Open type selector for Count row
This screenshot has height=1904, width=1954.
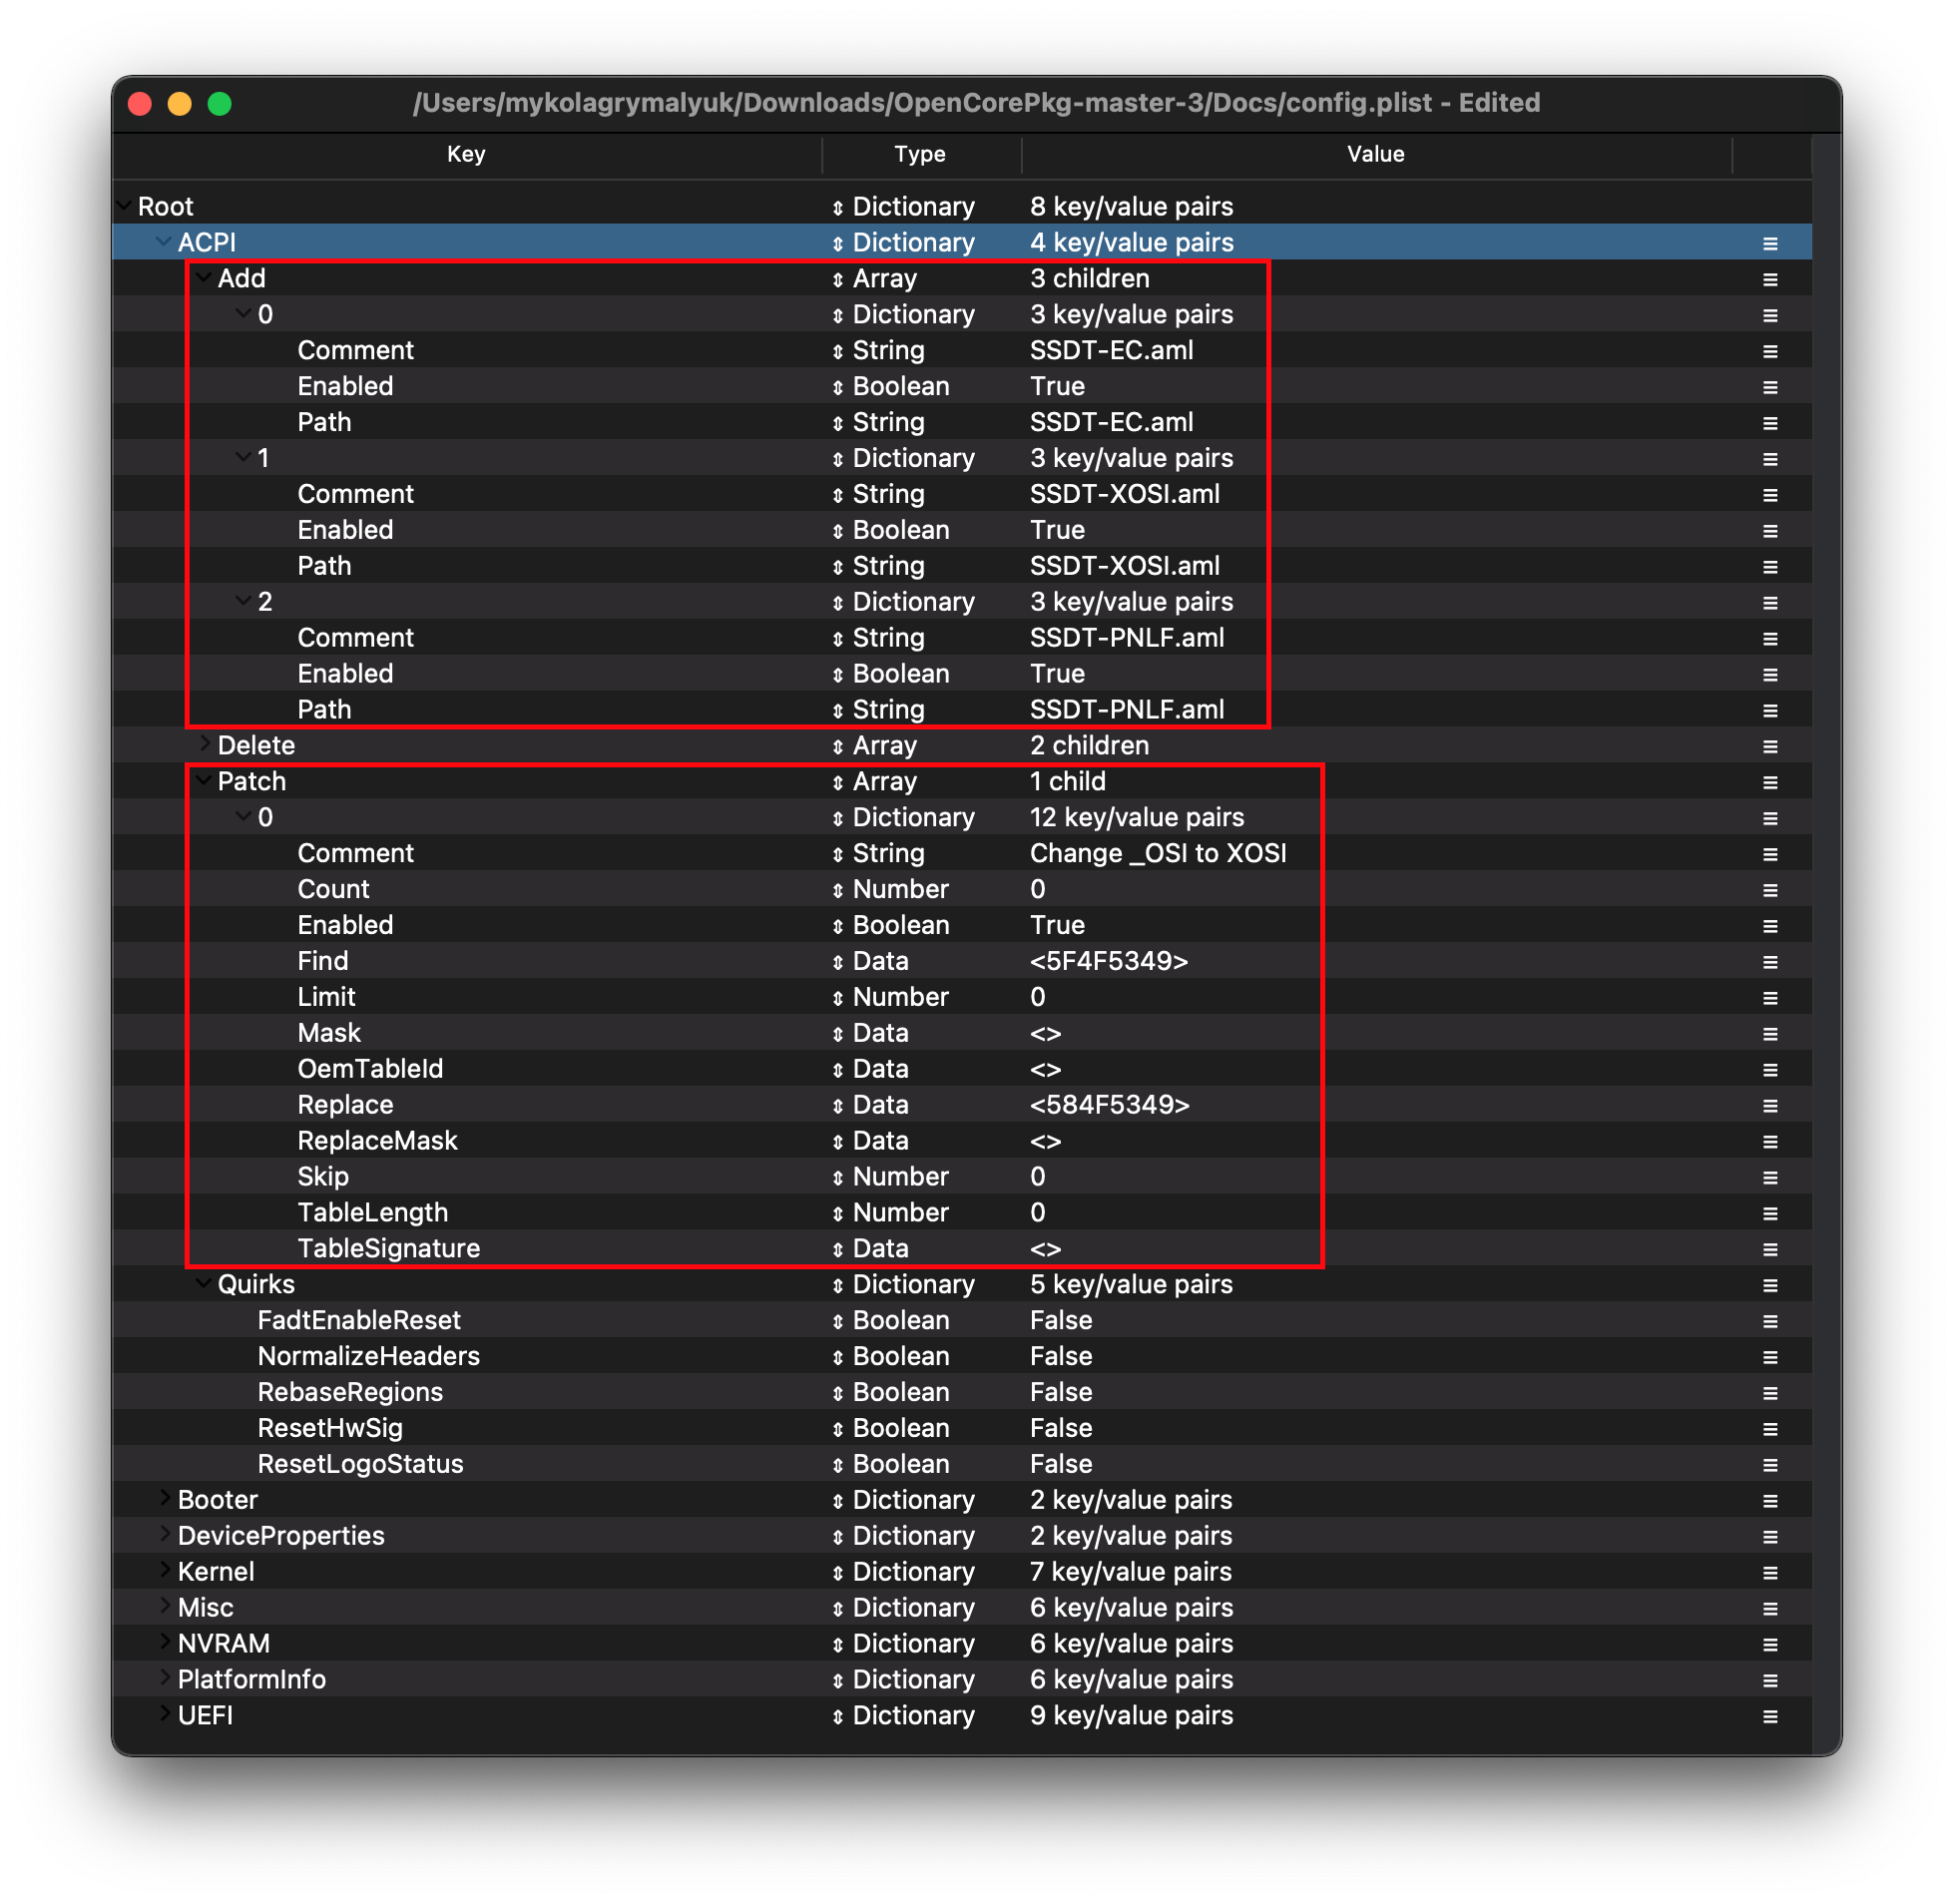coord(837,890)
